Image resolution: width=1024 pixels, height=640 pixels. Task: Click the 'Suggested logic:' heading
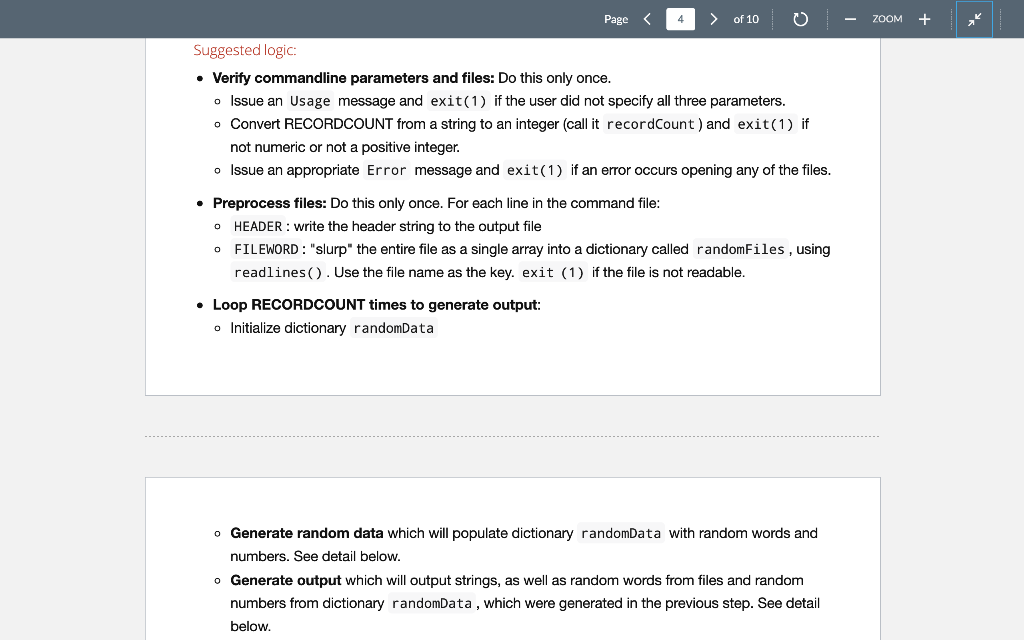pos(245,50)
